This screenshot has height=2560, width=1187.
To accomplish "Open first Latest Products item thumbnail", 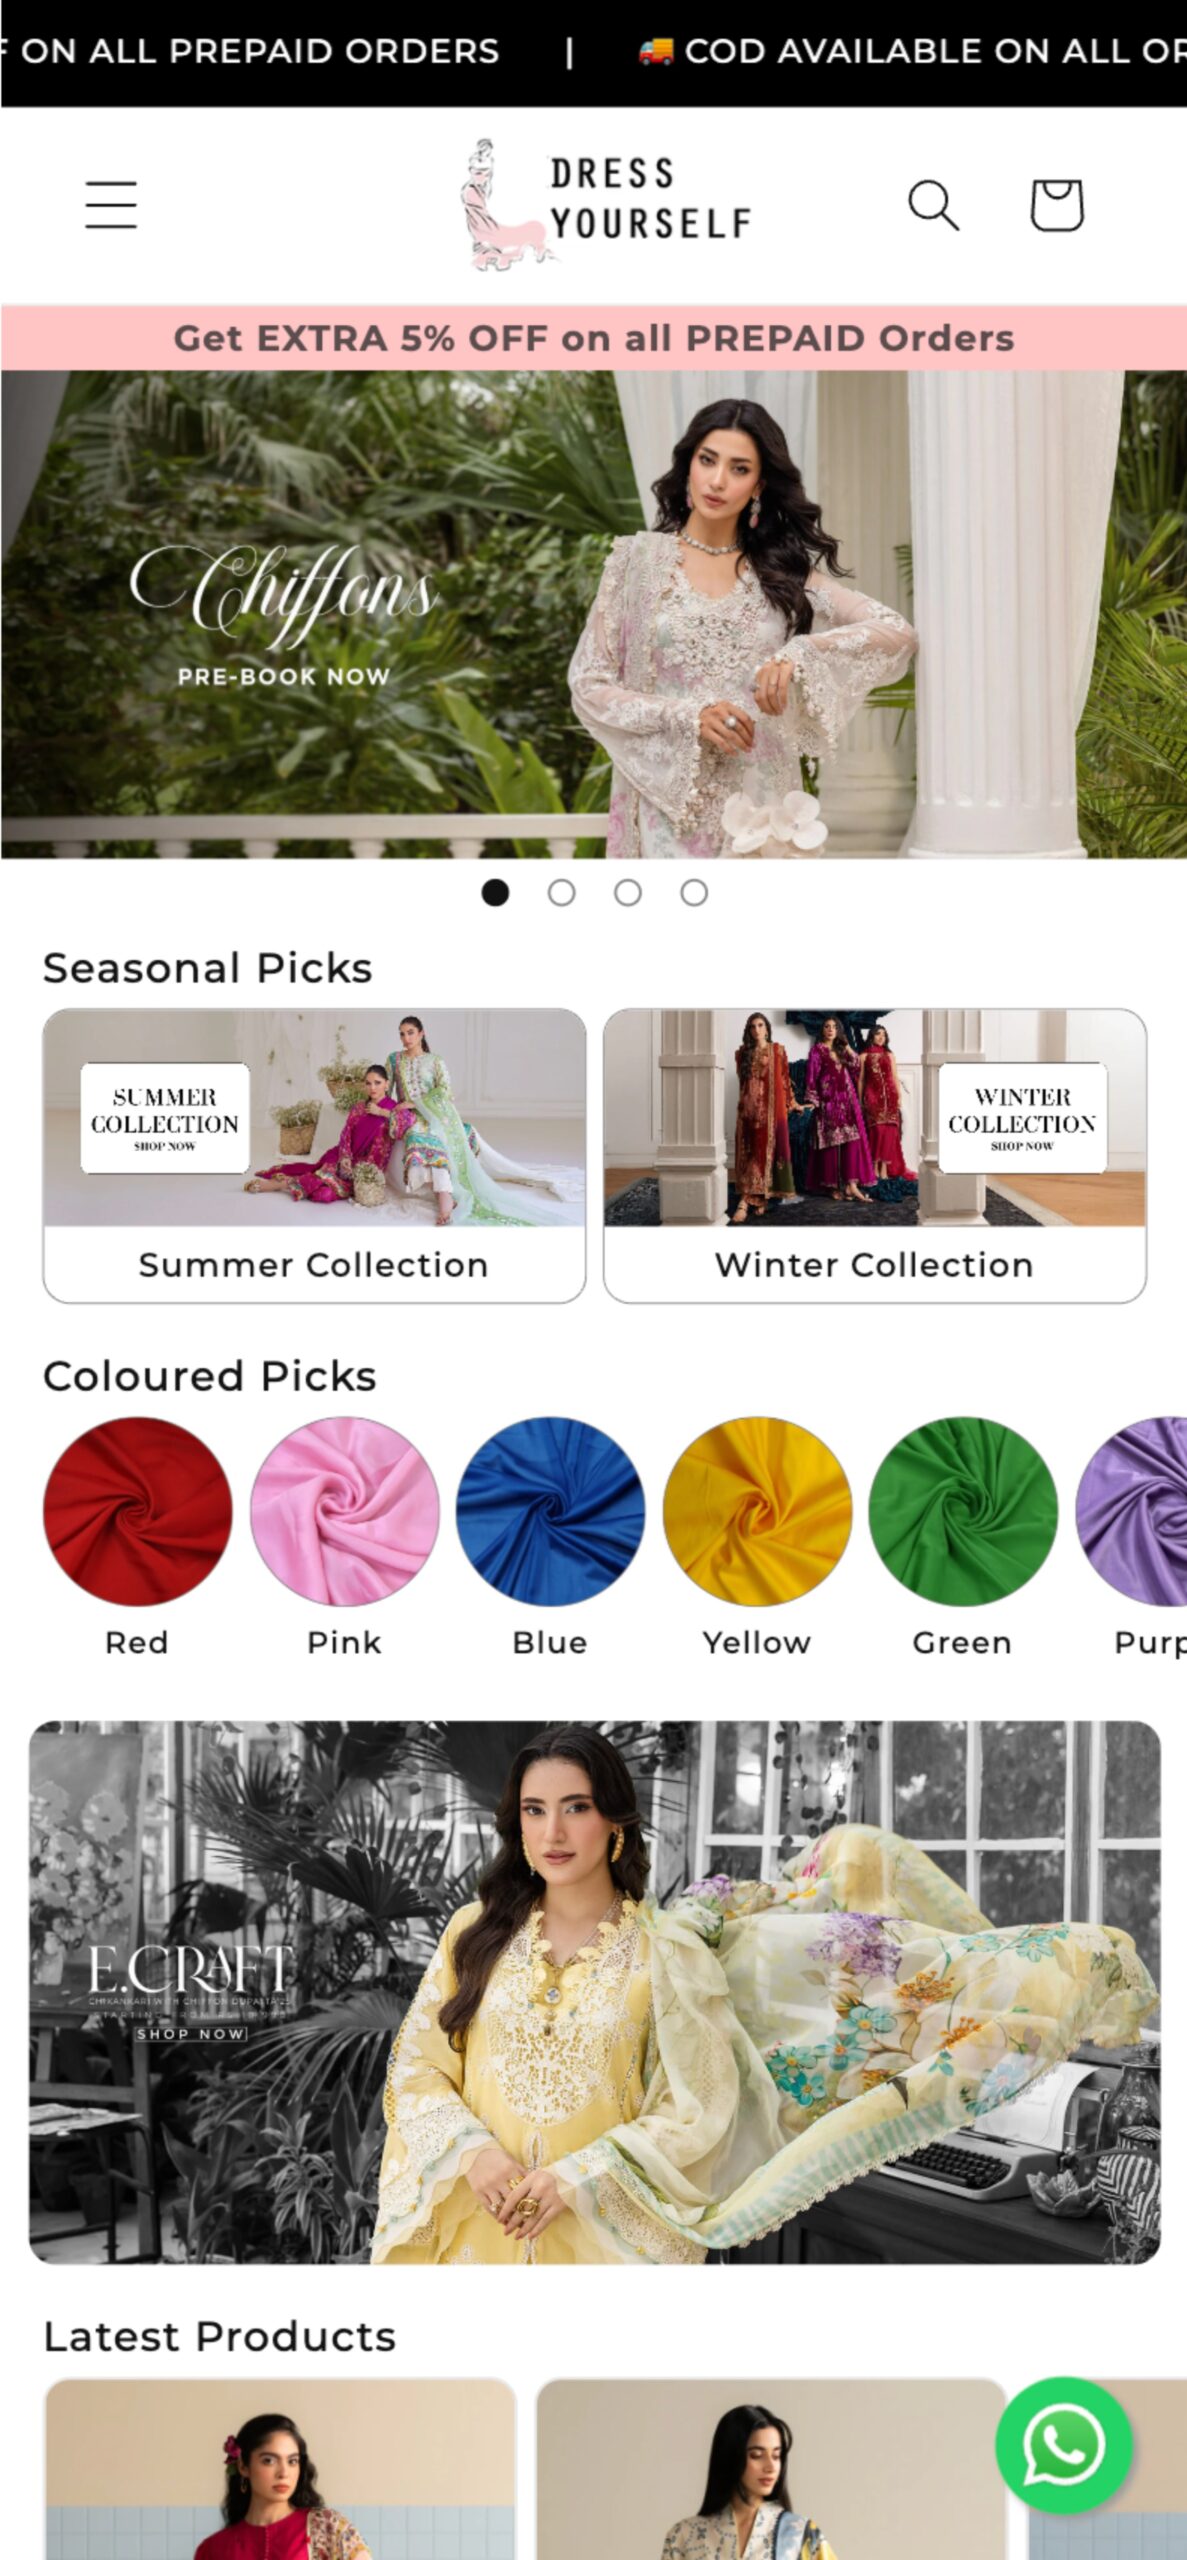I will point(281,2469).
